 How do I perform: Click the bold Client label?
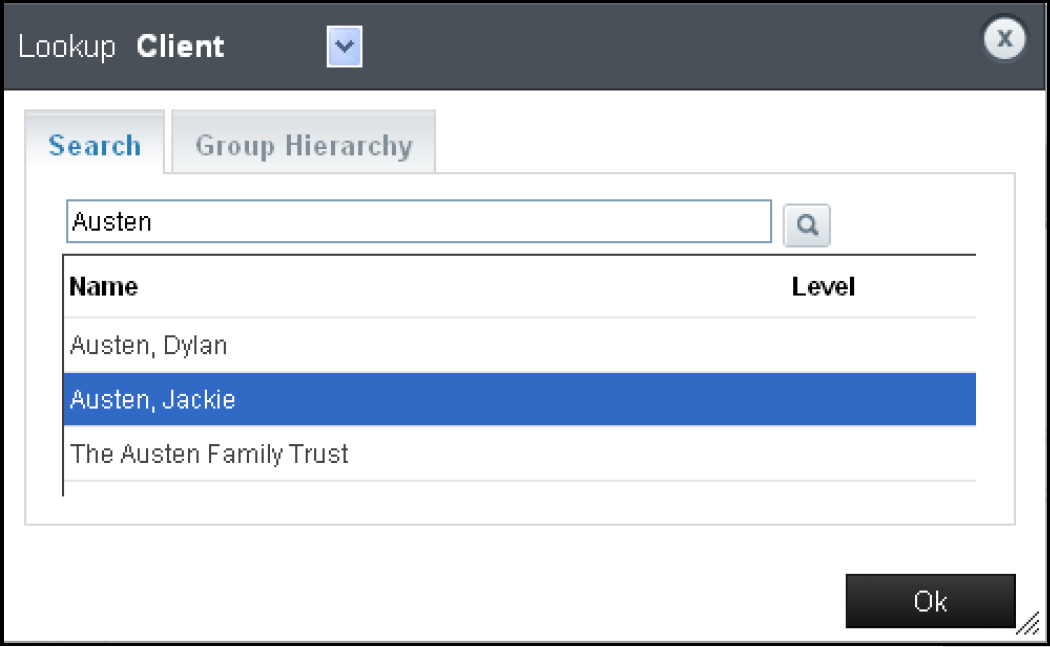click(x=180, y=47)
